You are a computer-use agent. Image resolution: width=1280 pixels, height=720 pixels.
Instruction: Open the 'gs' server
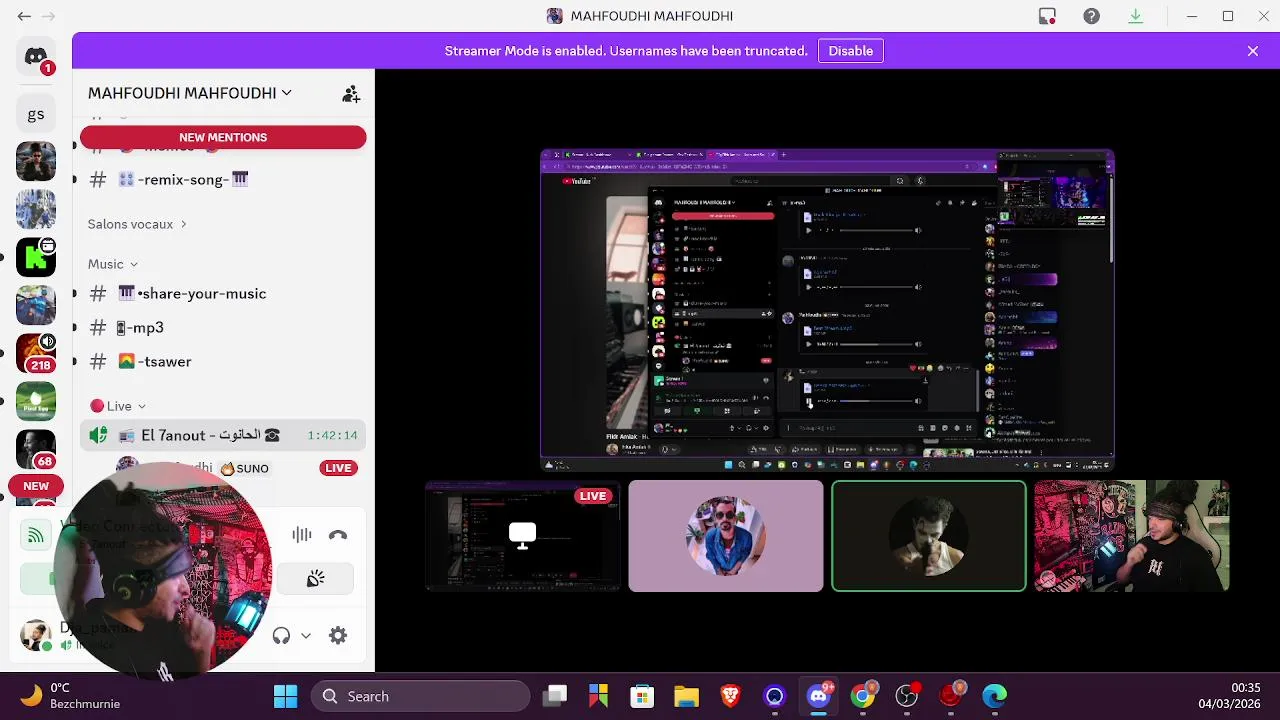36,114
